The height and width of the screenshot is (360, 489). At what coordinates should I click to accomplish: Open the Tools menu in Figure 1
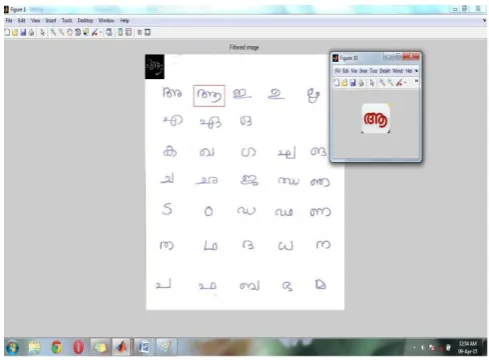point(67,21)
